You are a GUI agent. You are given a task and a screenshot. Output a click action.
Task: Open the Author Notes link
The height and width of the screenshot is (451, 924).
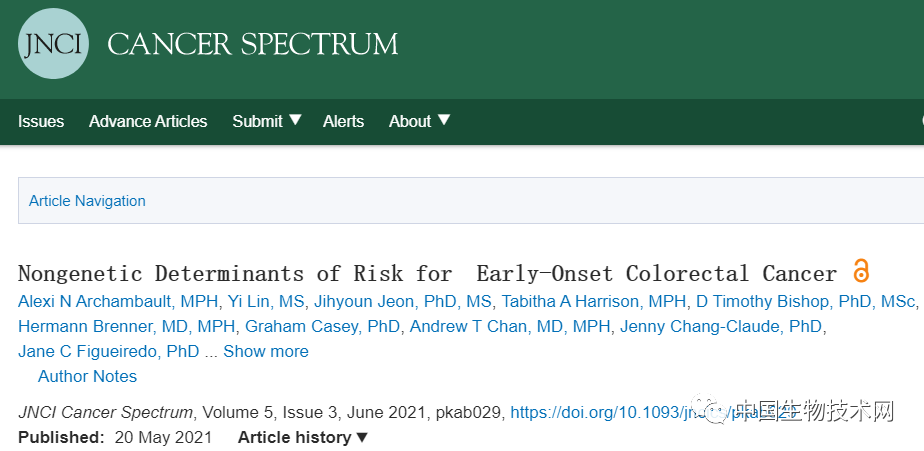pyautogui.click(x=87, y=376)
